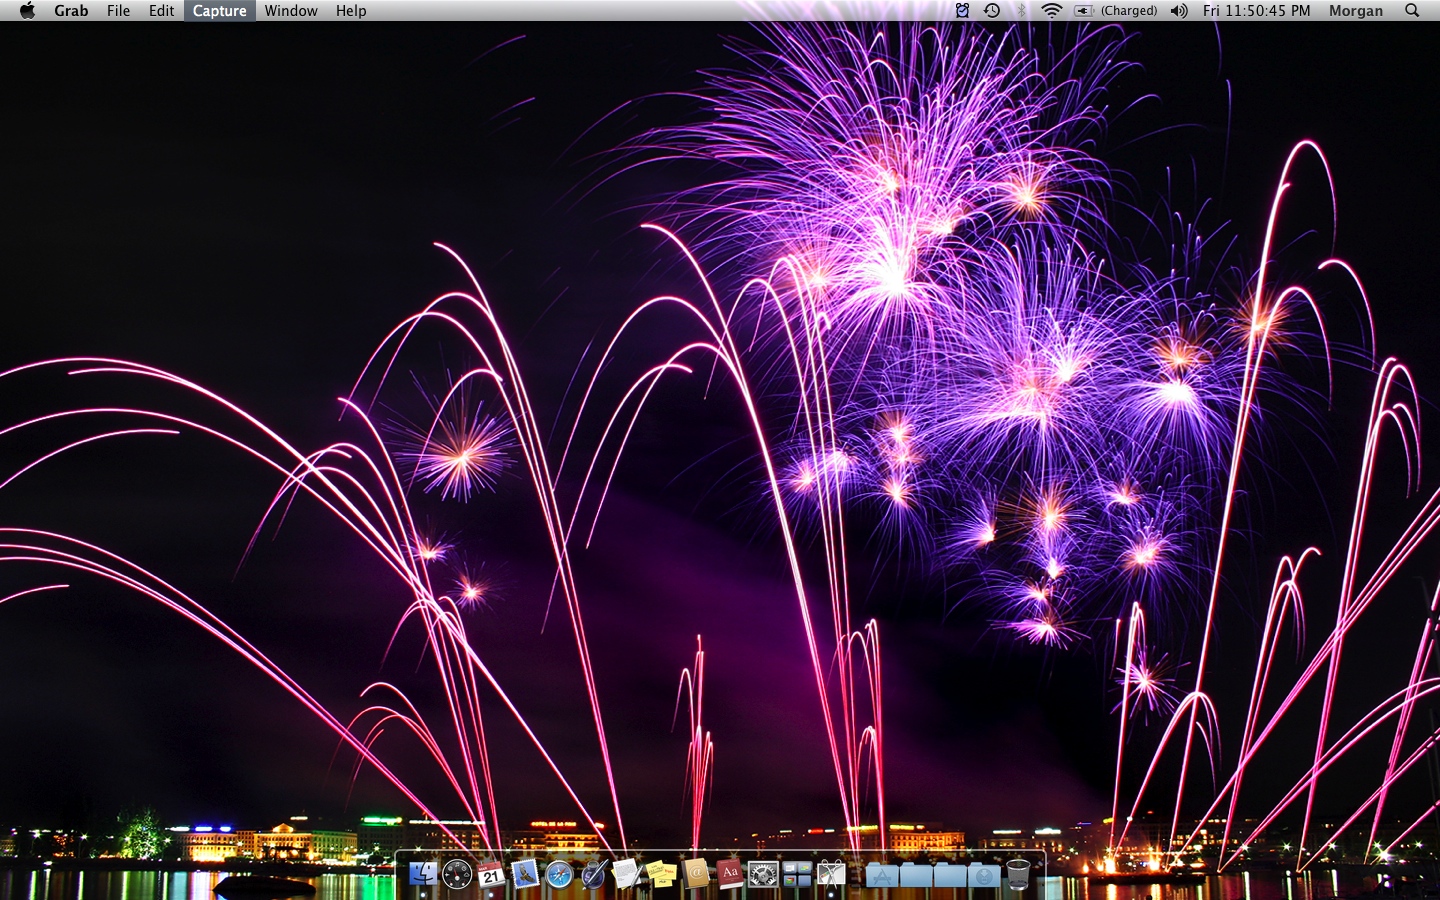
Task: Open the Apple menu
Action: (x=27, y=10)
